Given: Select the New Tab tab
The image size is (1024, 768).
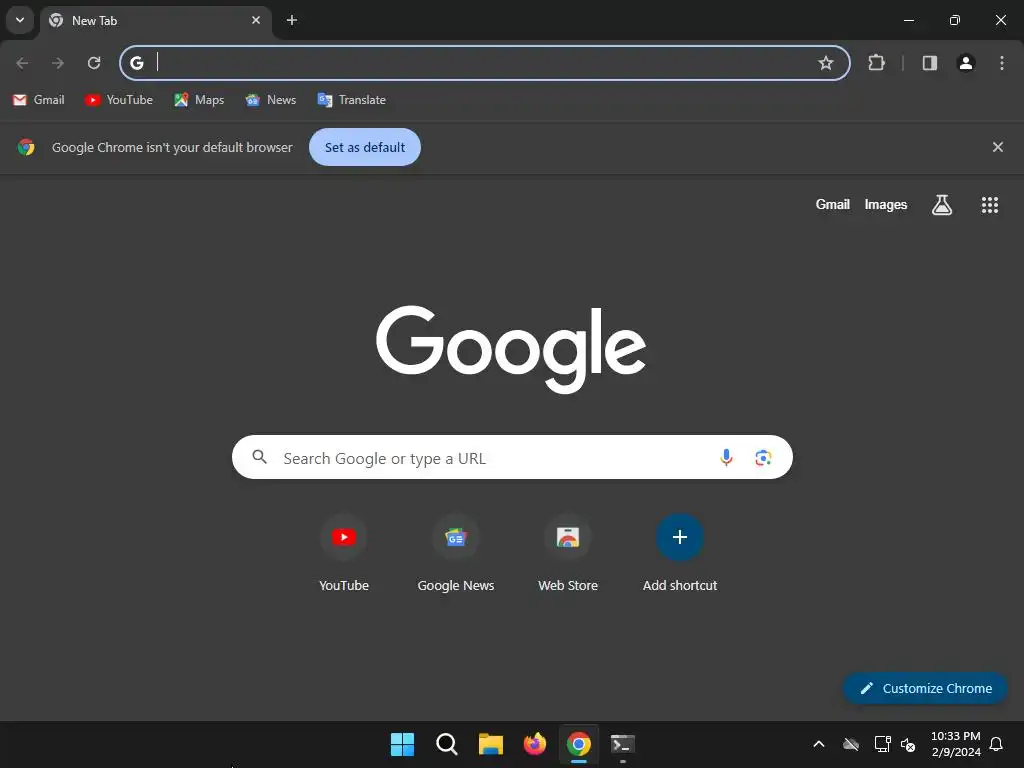Looking at the screenshot, I should click(x=155, y=20).
